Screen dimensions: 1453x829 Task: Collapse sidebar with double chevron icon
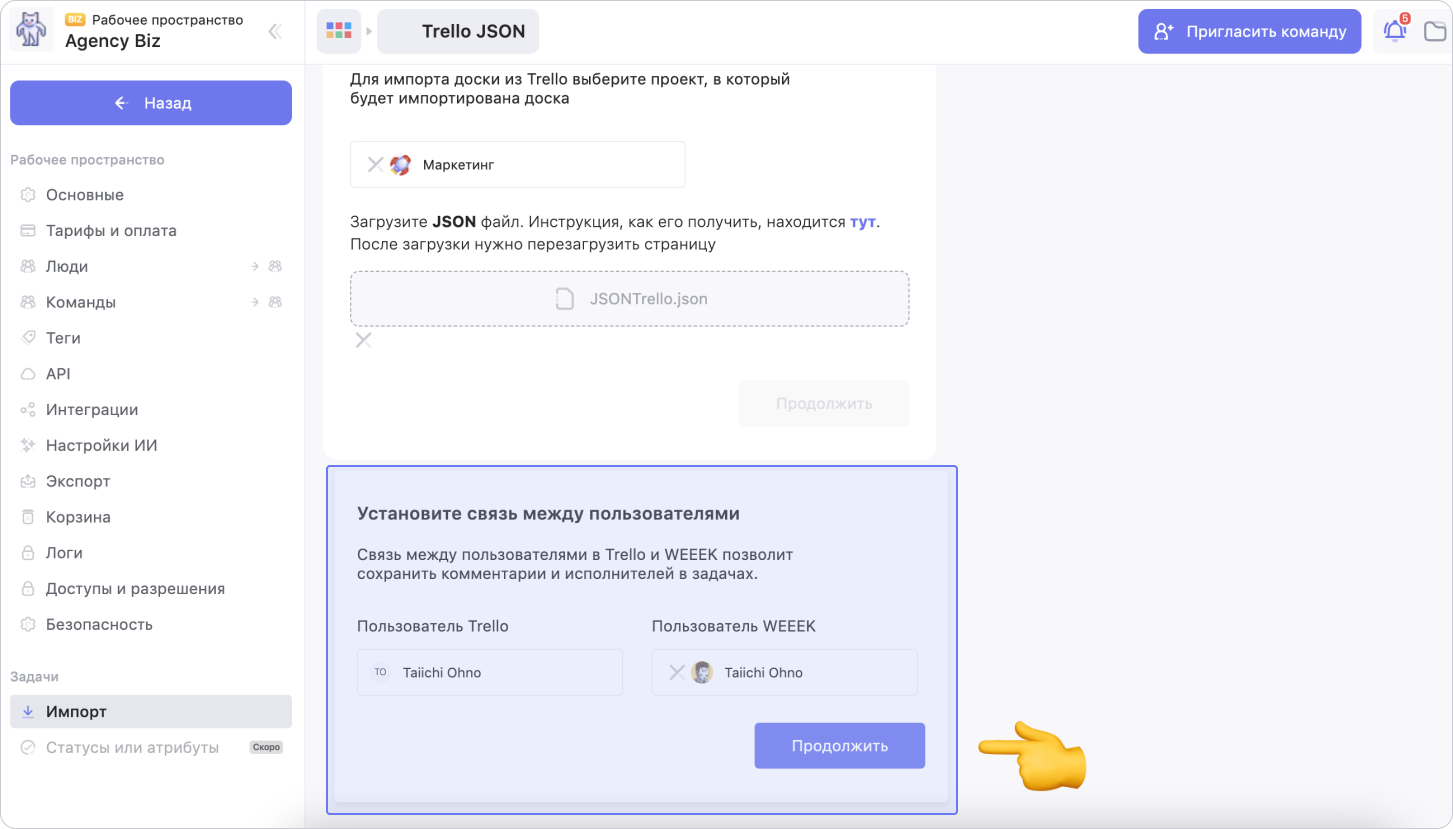click(x=274, y=31)
